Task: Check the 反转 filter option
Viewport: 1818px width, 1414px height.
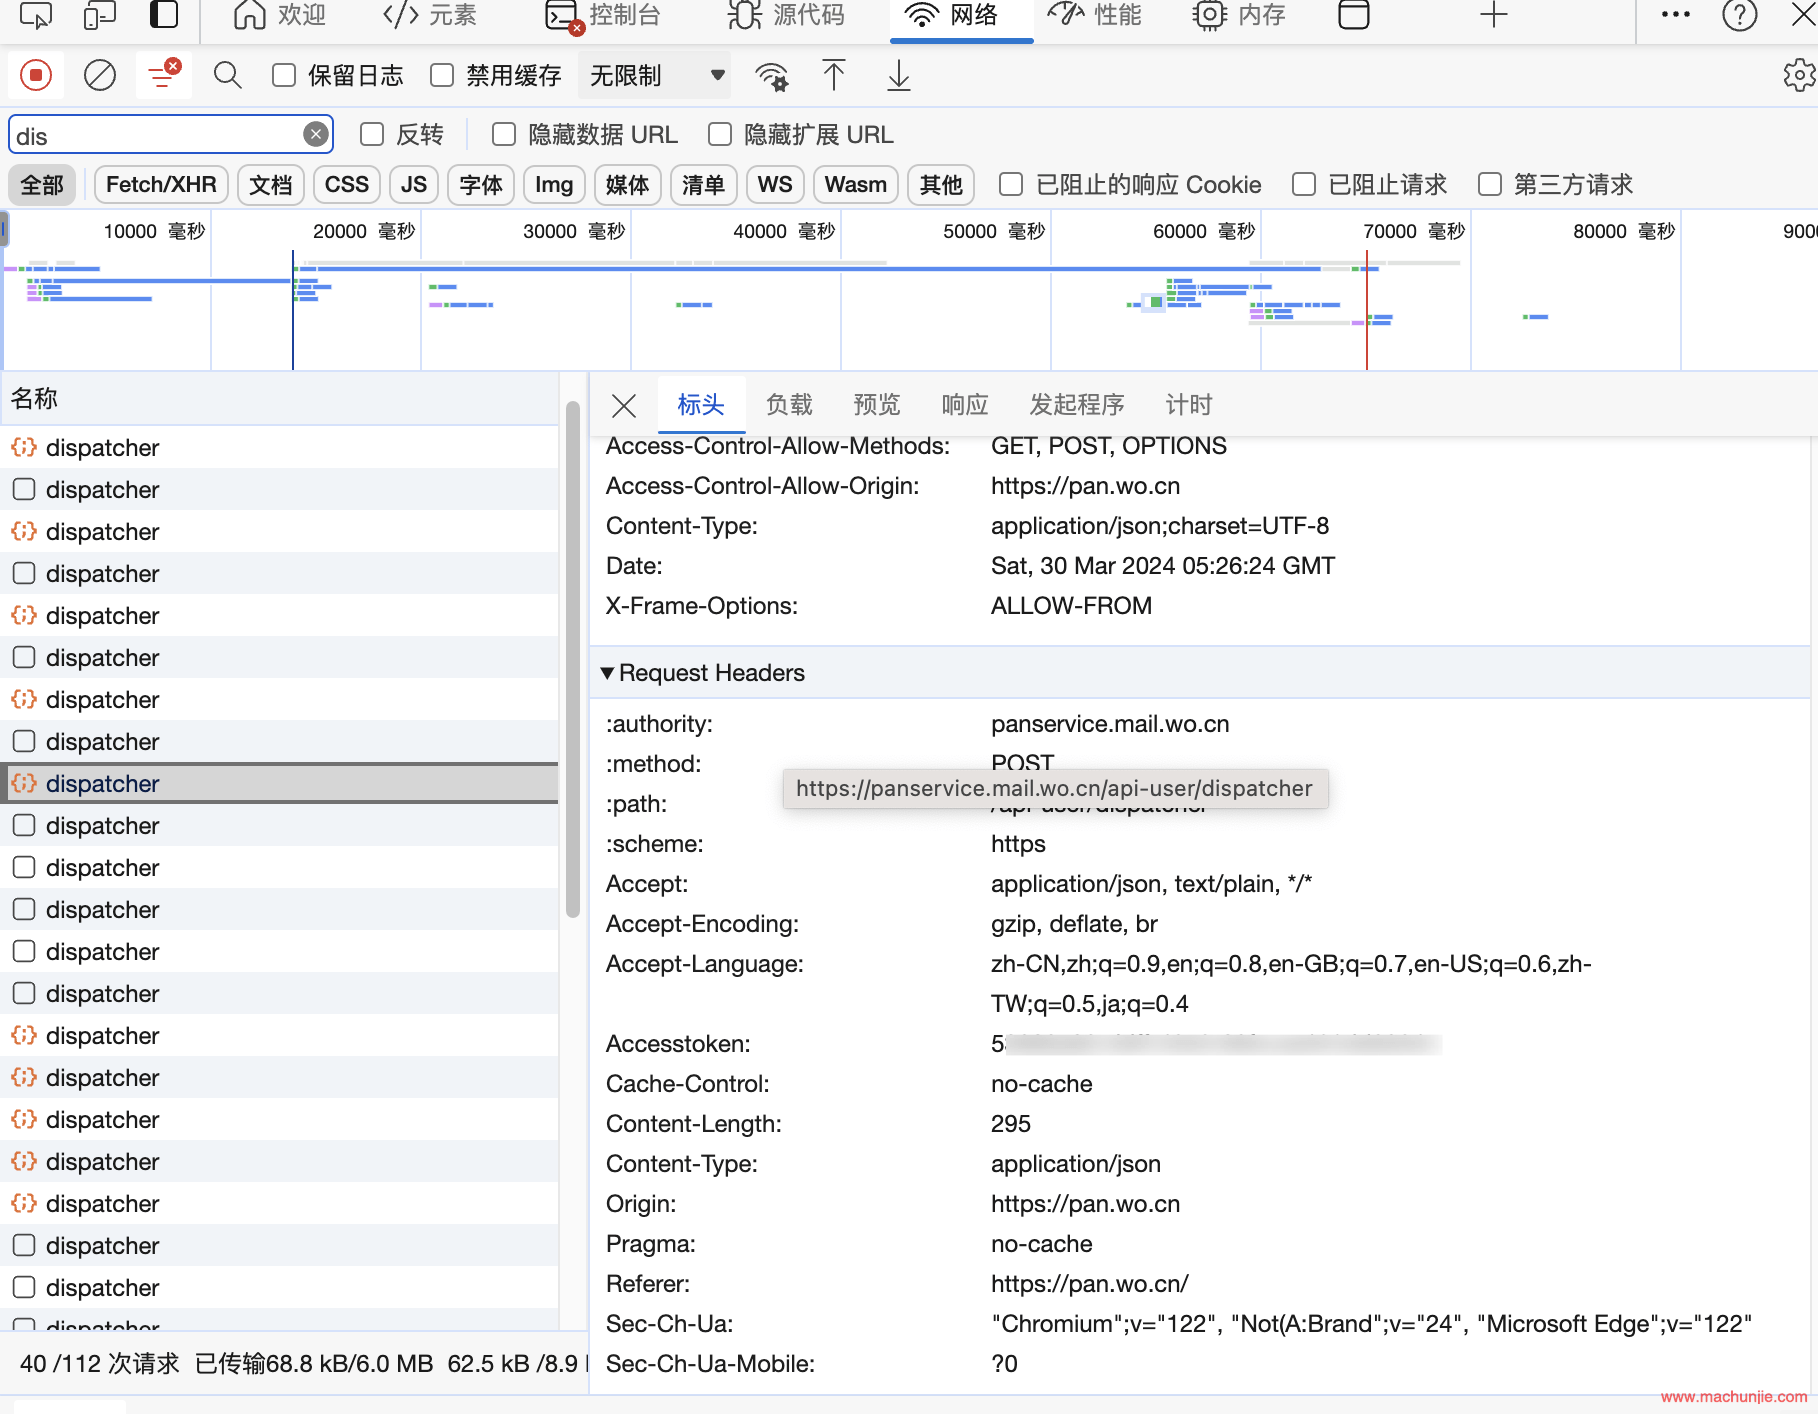Action: coord(372,135)
